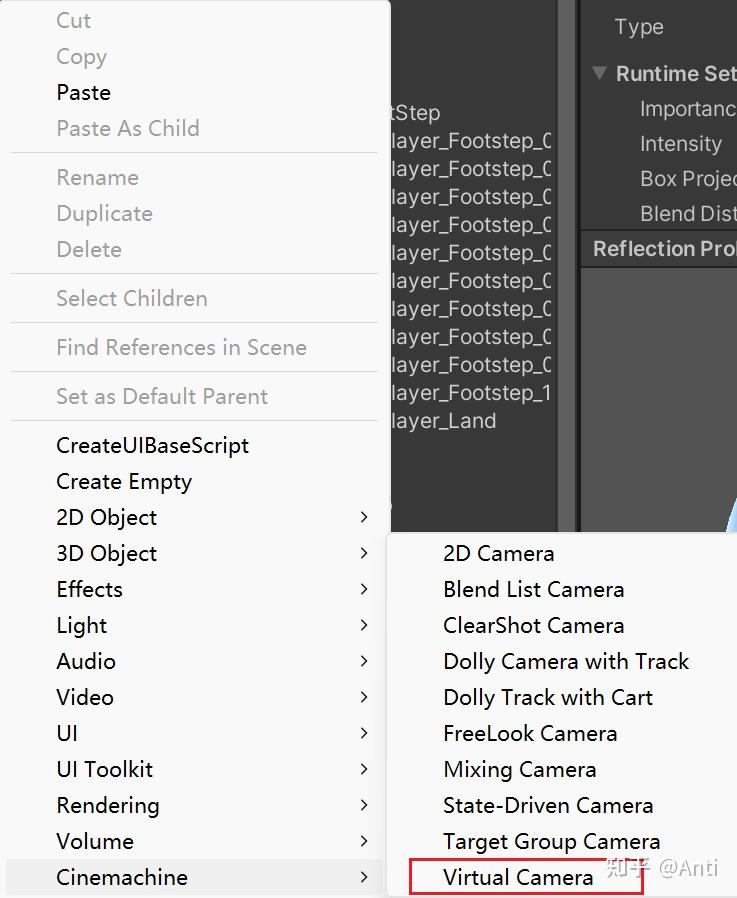Collapse the Runtime Settings foldout

tap(598, 73)
